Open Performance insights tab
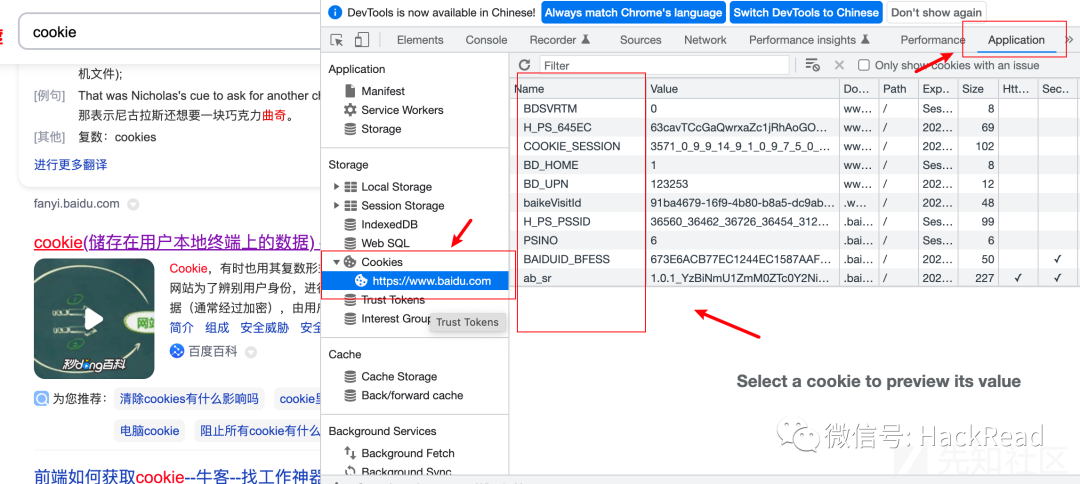The height and width of the screenshot is (484, 1080). tap(809, 40)
